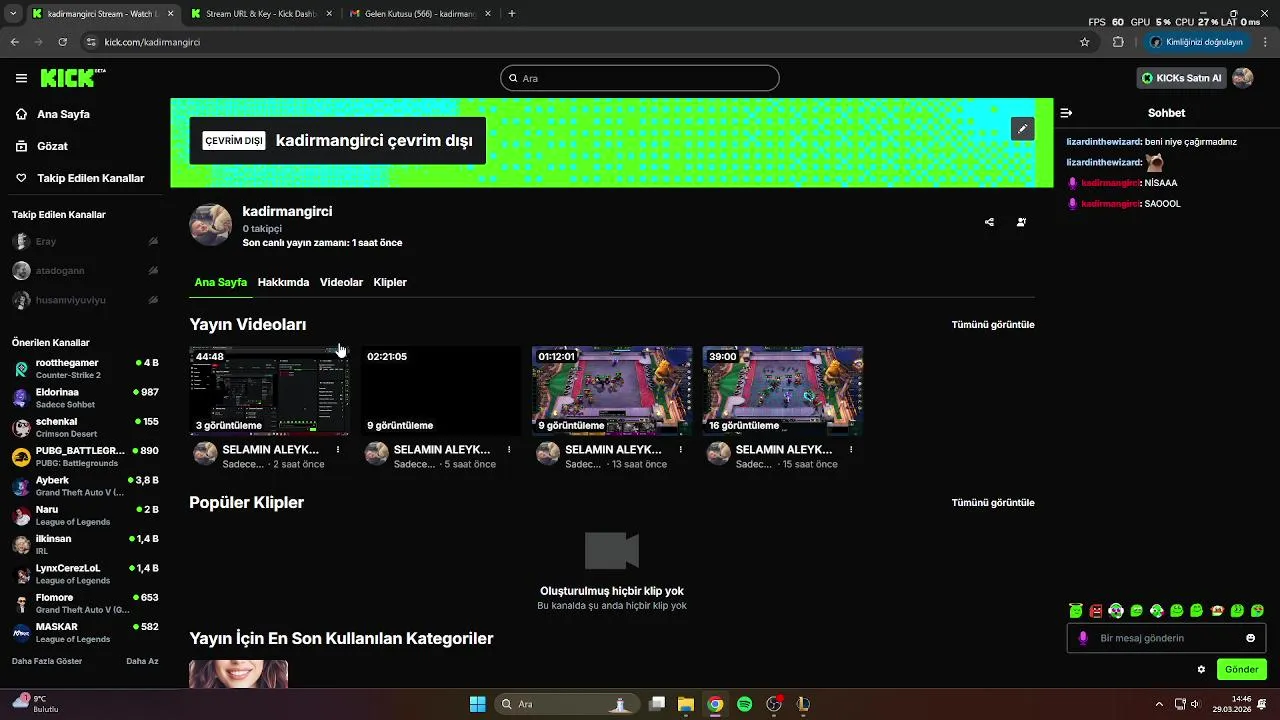The image size is (1280, 720).
Task: Open recommended channel Naru
Action: 85,516
